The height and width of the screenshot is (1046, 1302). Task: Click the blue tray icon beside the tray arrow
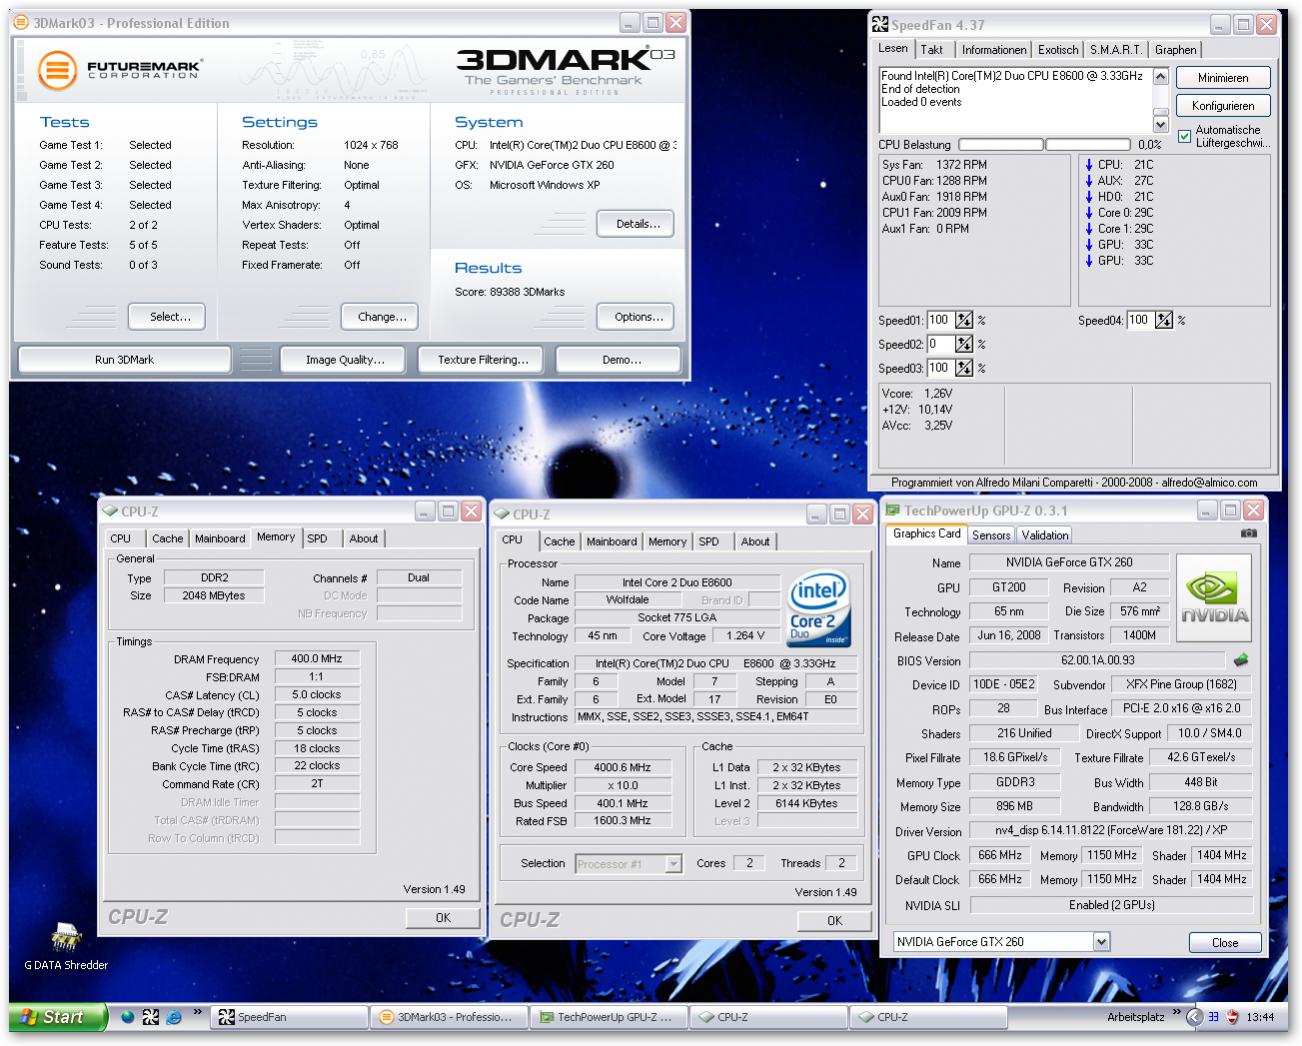click(x=1213, y=1017)
